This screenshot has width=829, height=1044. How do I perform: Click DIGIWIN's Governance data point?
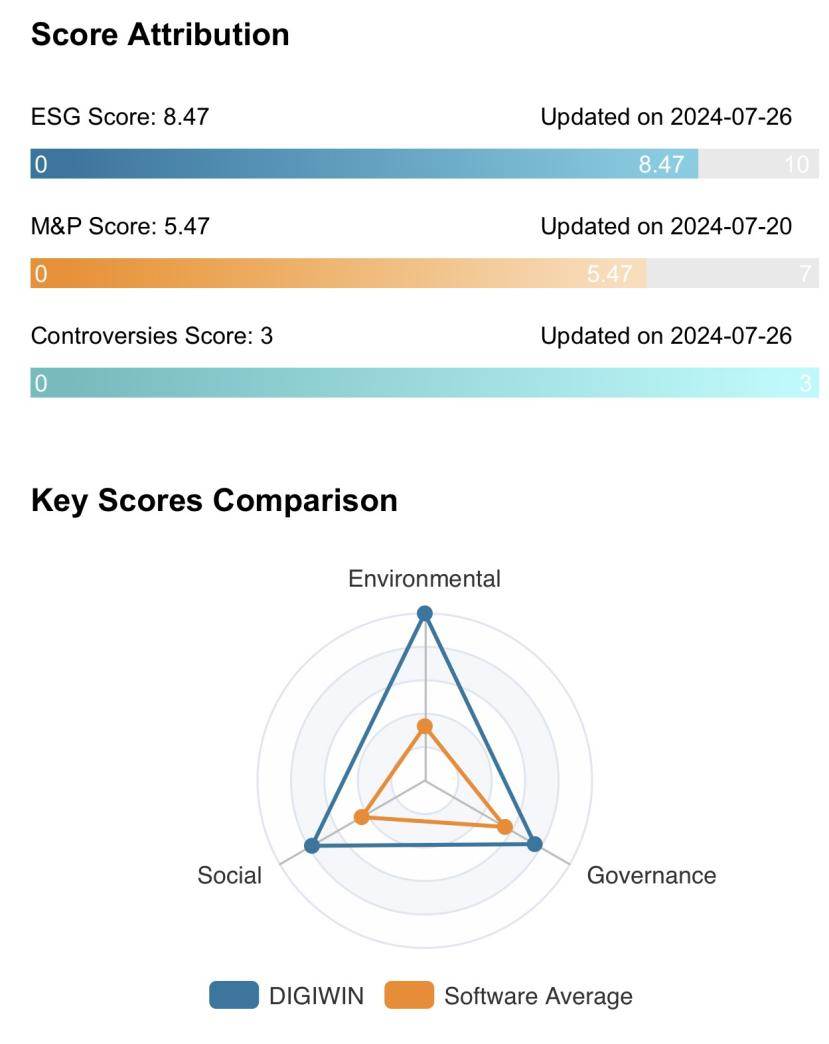pos(535,844)
